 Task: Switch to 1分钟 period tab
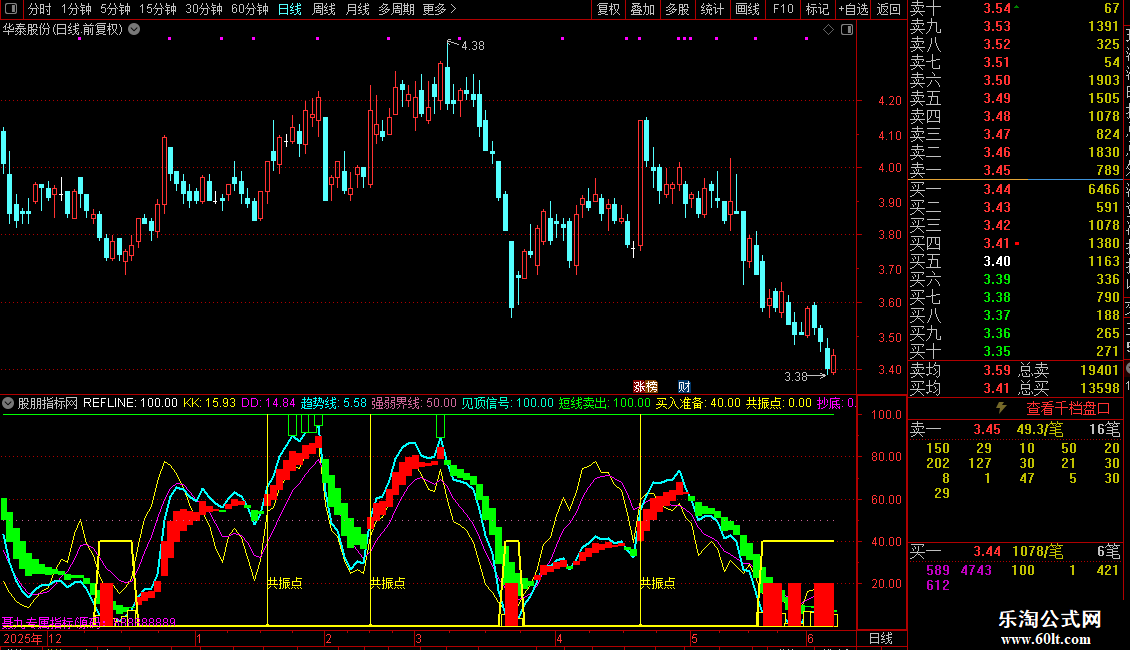76,9
